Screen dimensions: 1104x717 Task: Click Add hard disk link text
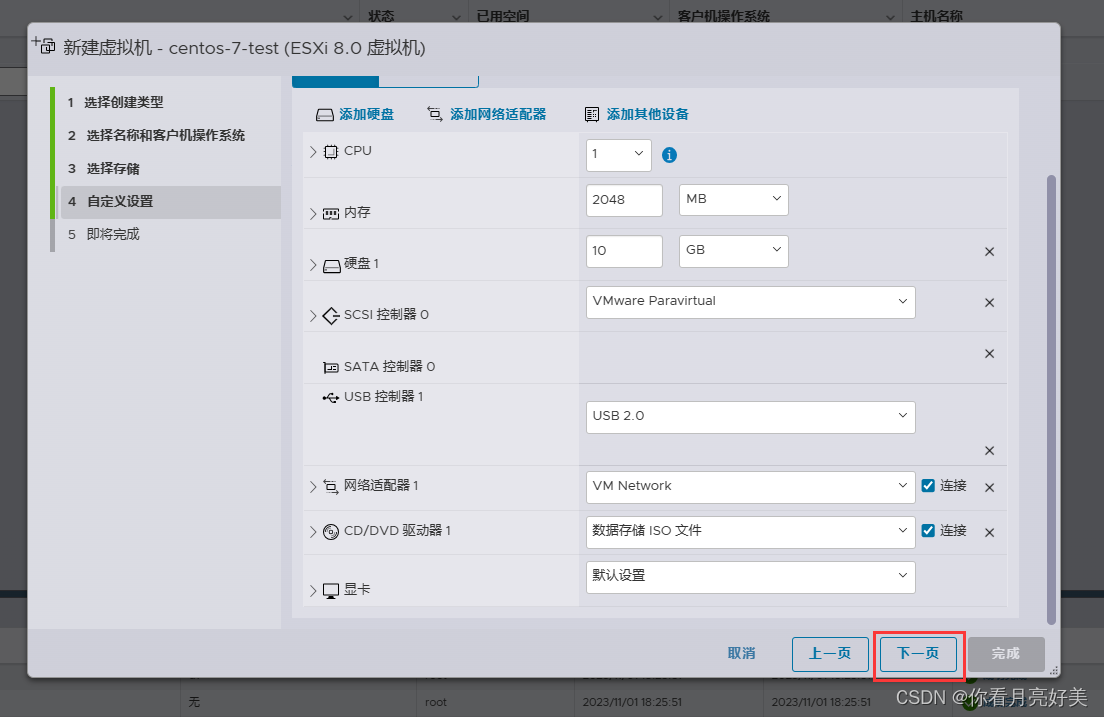[367, 115]
